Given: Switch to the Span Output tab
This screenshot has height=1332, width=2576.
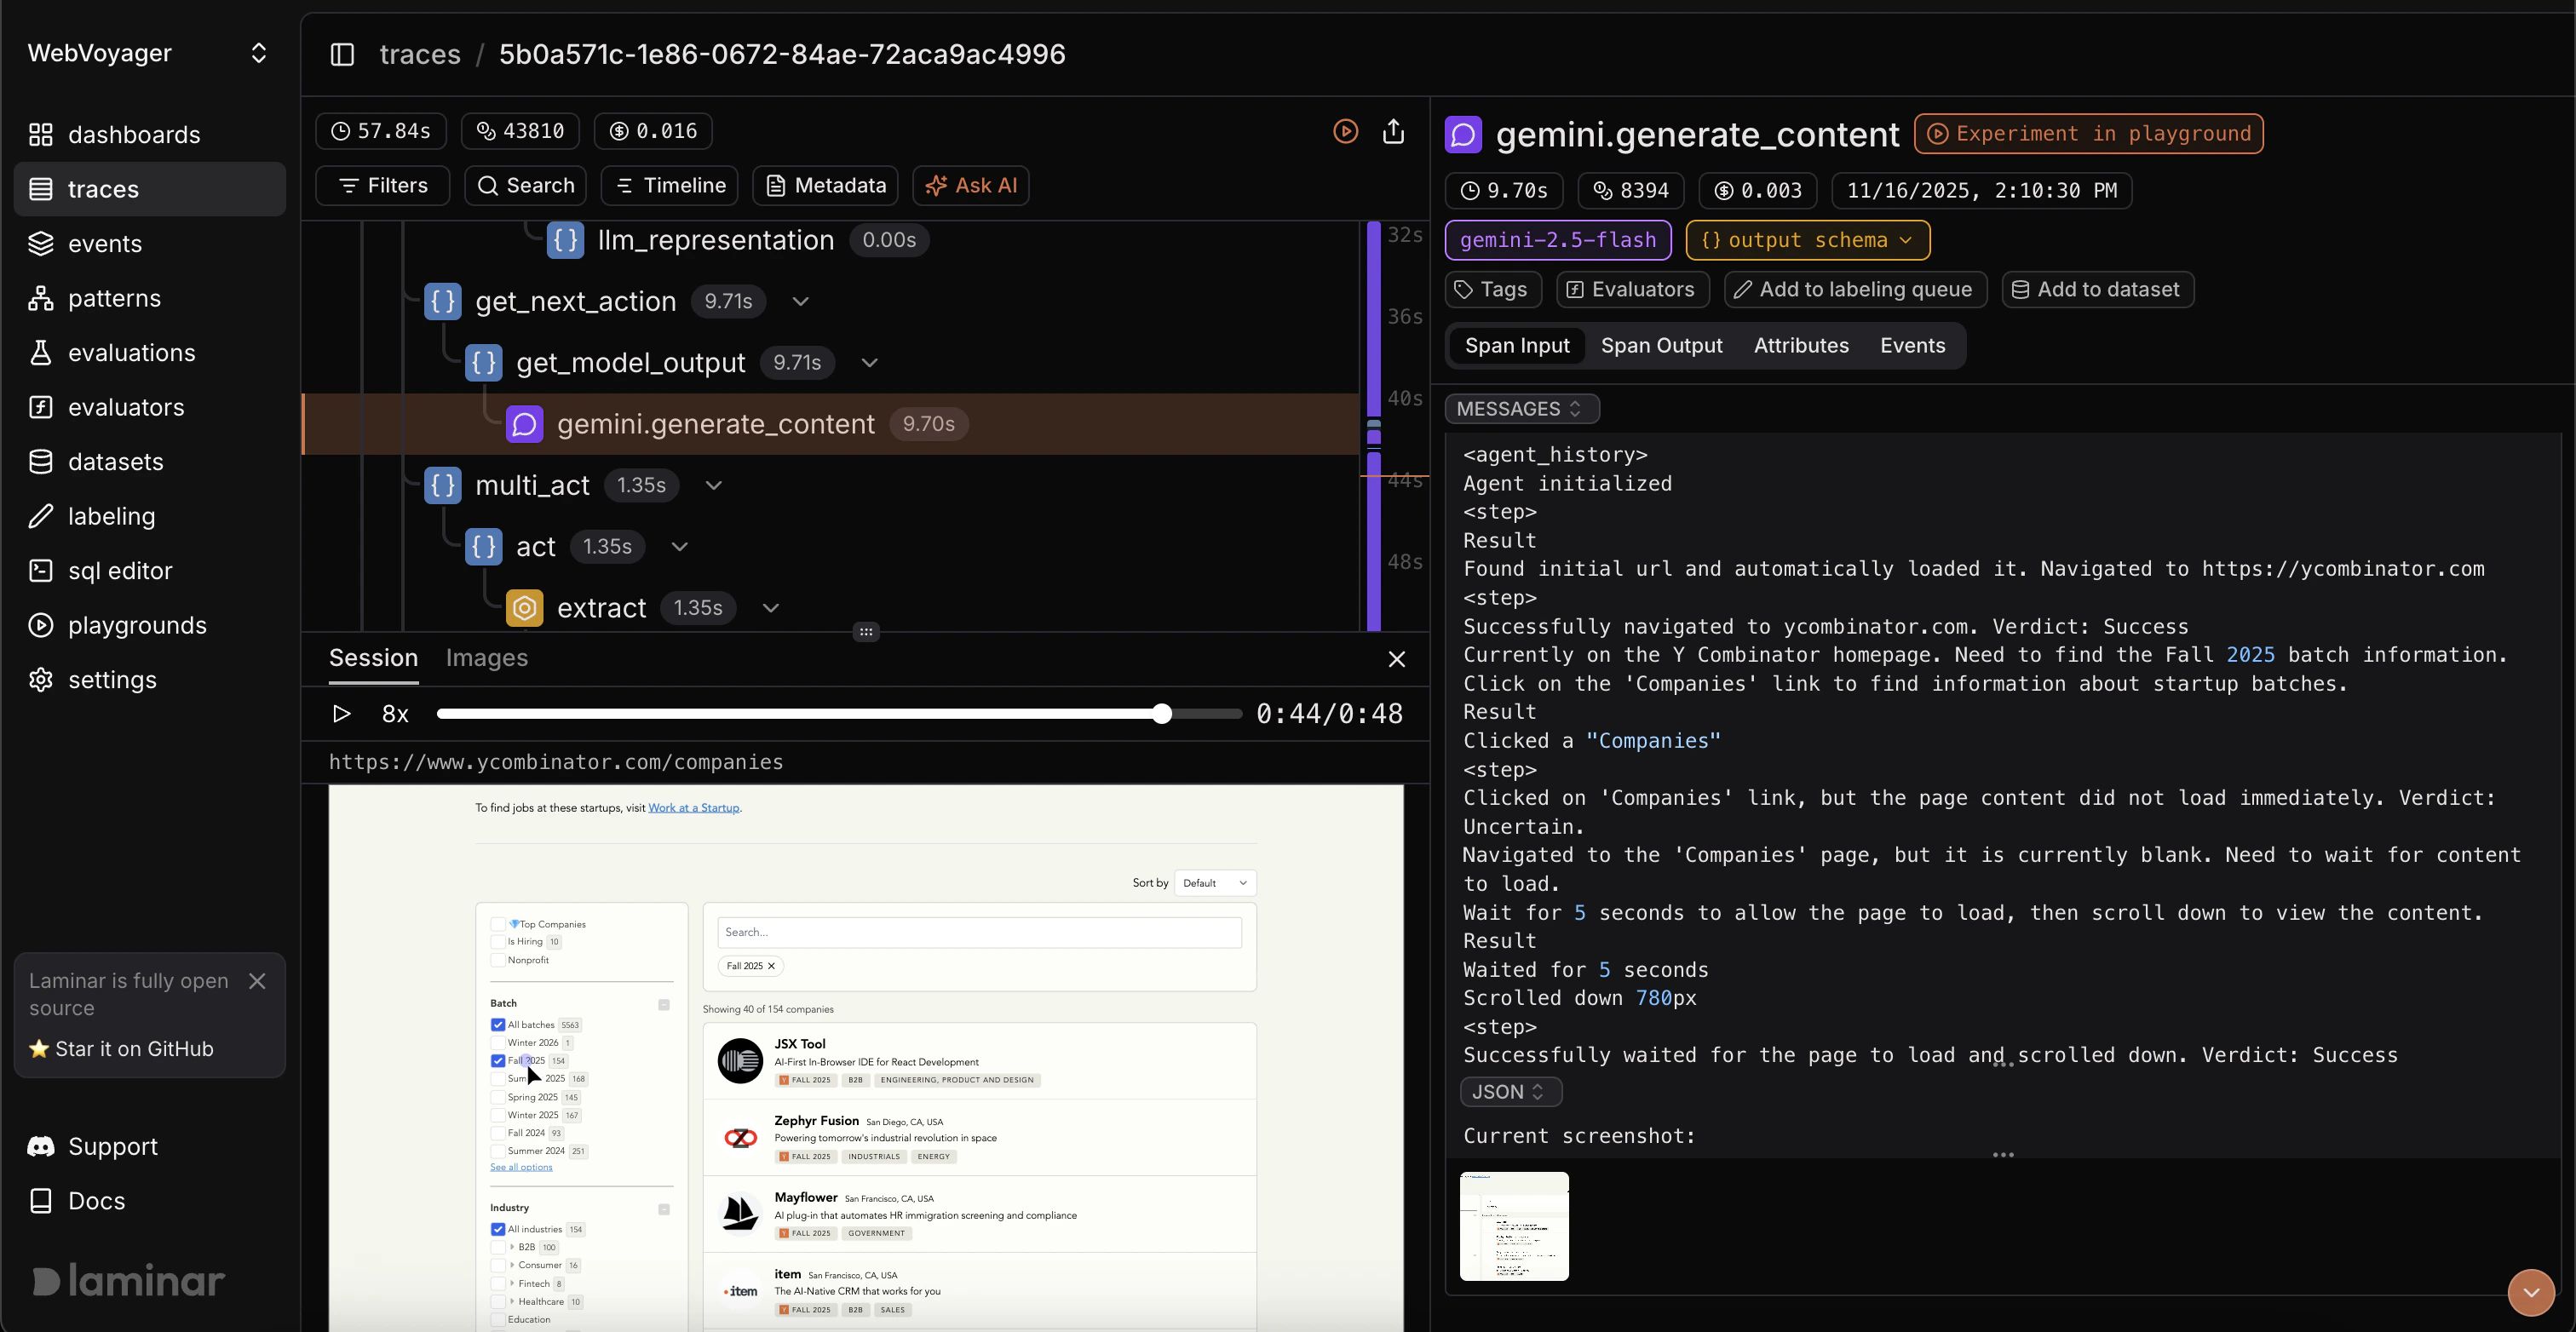Looking at the screenshot, I should (1661, 346).
